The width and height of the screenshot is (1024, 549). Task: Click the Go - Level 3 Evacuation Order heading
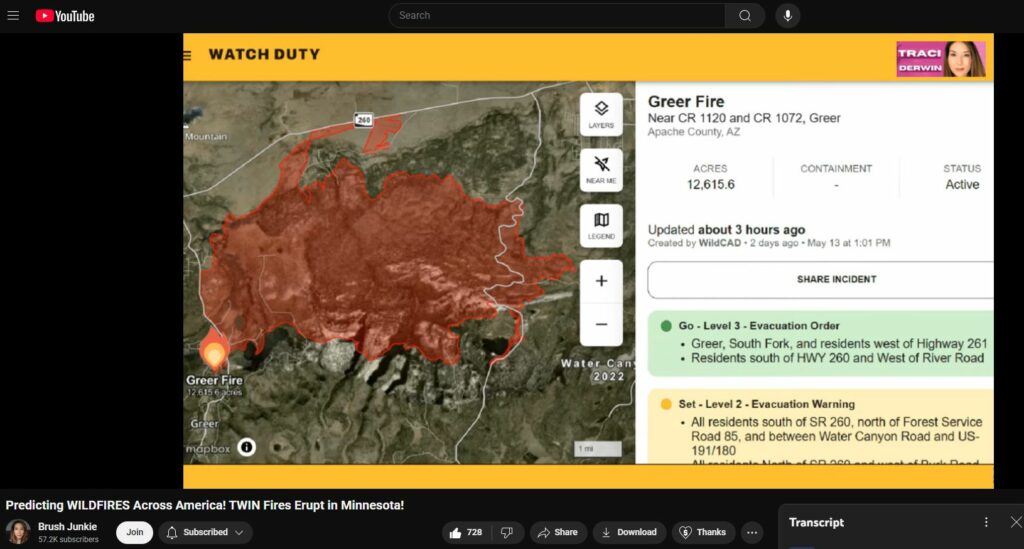point(759,326)
